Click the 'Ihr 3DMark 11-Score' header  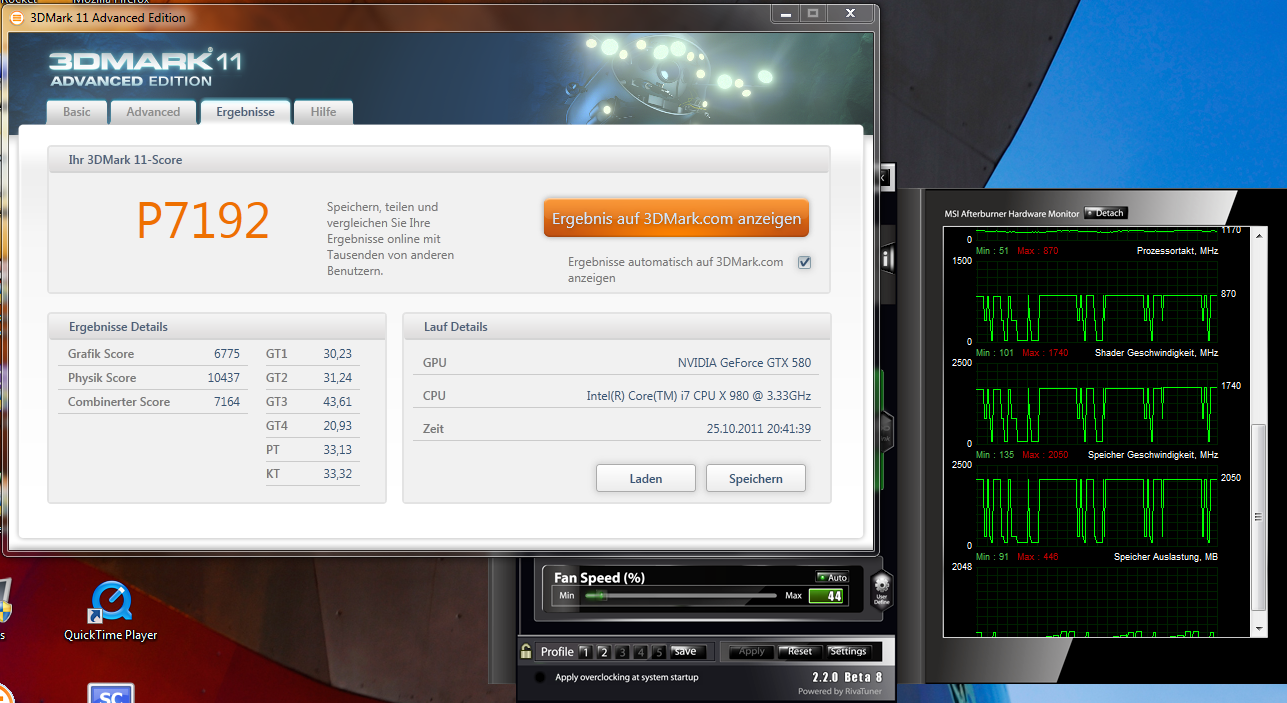point(439,160)
